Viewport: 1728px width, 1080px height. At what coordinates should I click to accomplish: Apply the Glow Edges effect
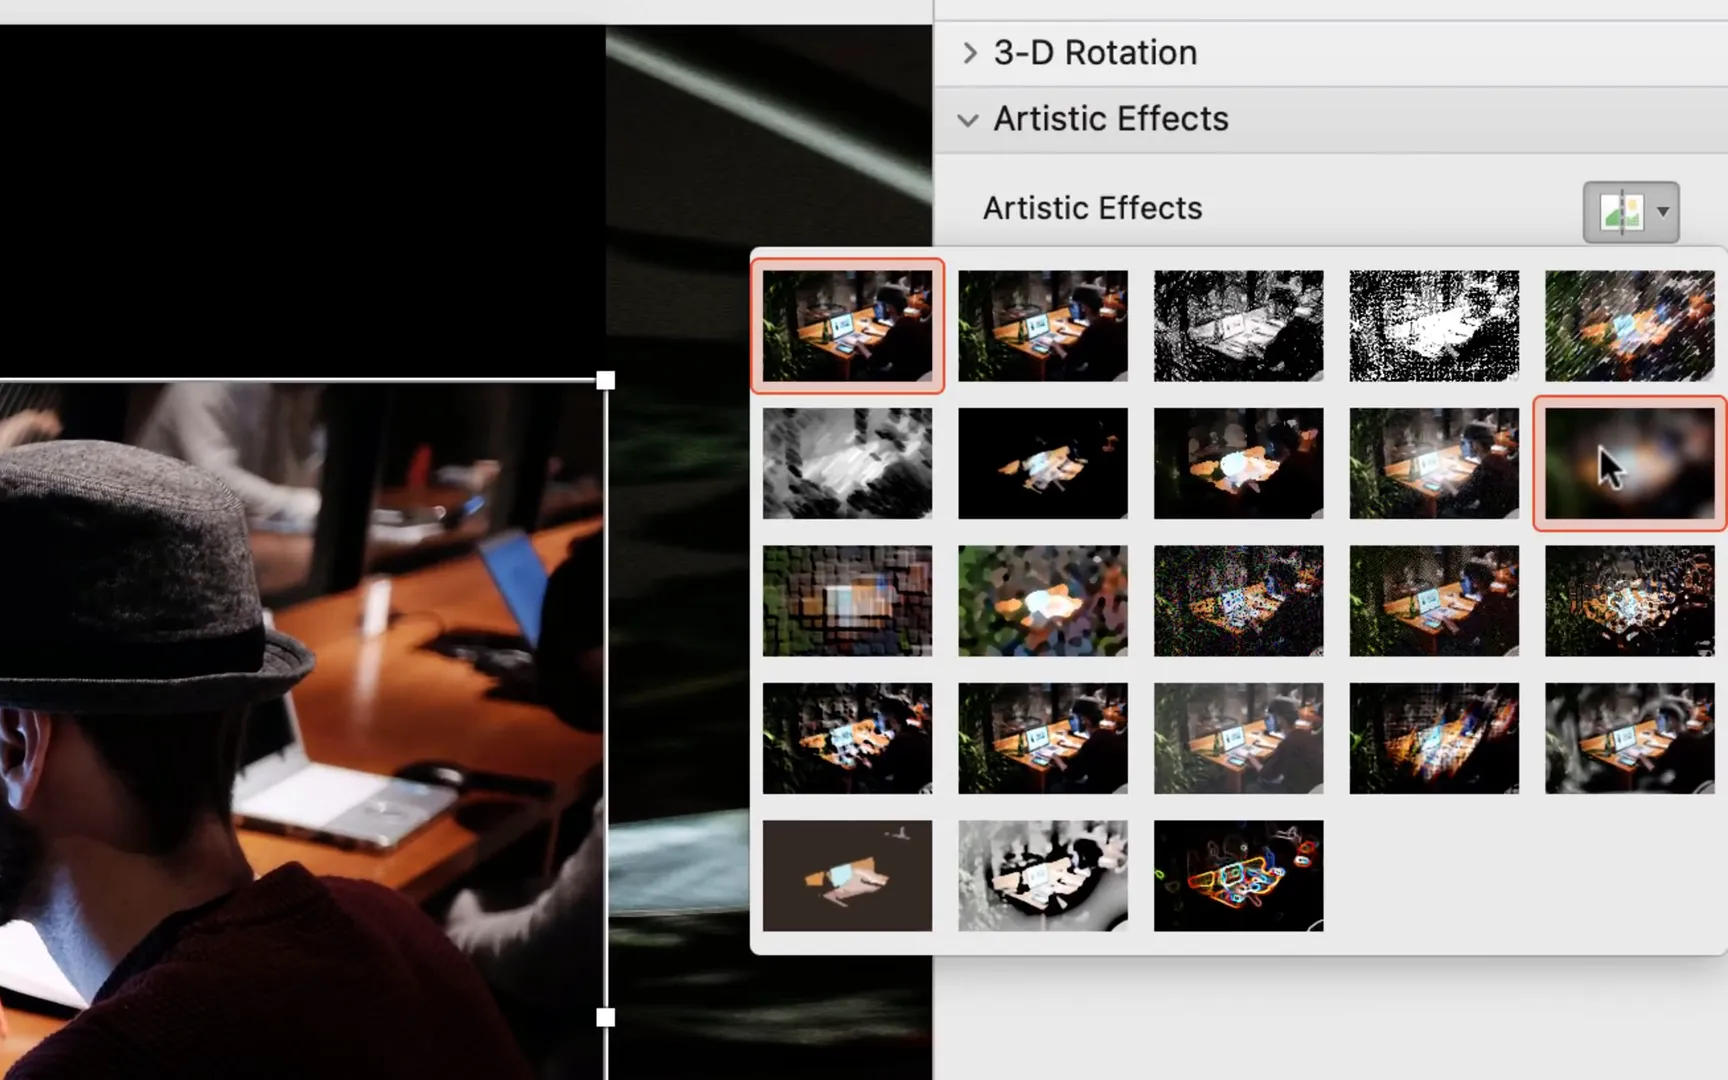click(1239, 875)
